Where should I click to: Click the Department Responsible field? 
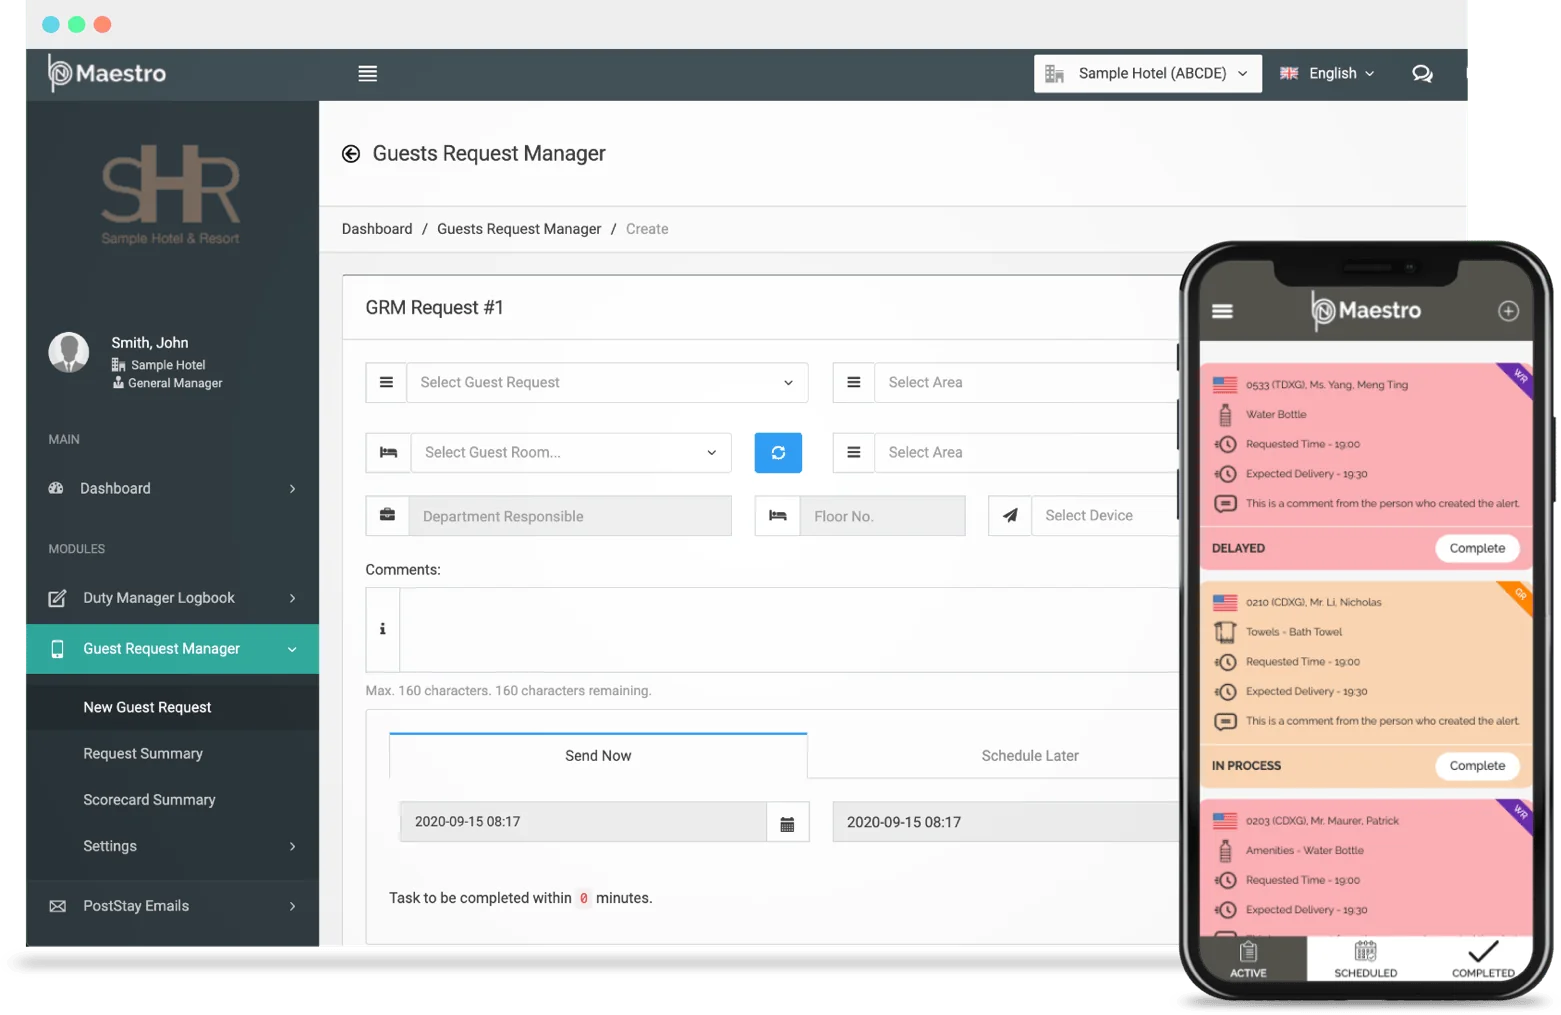click(x=570, y=515)
